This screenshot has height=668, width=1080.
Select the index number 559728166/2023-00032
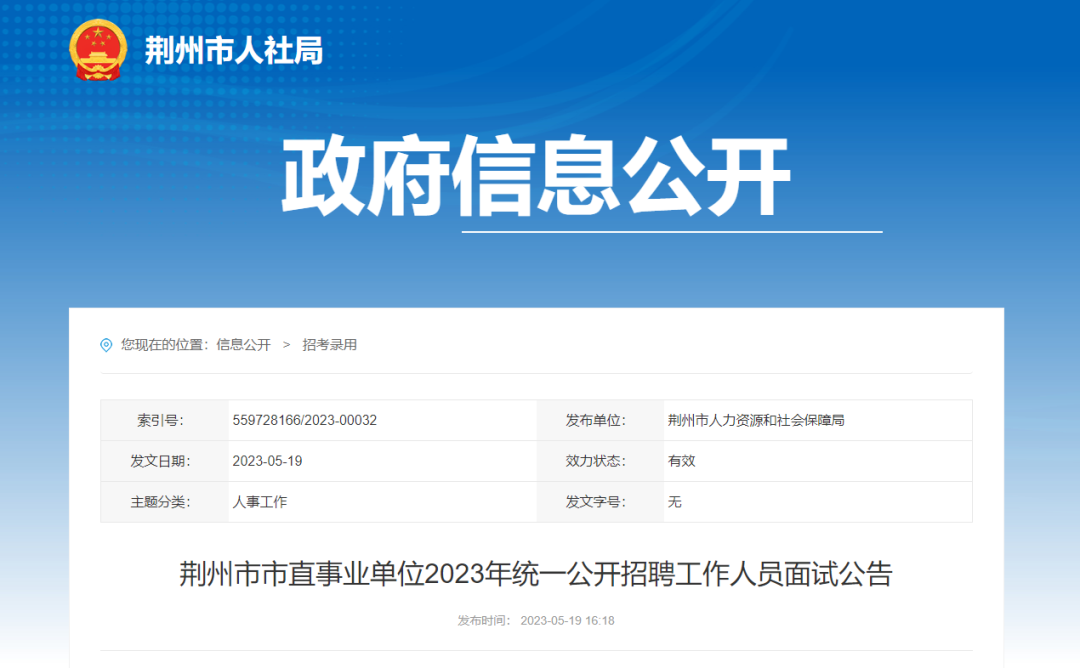click(x=304, y=420)
